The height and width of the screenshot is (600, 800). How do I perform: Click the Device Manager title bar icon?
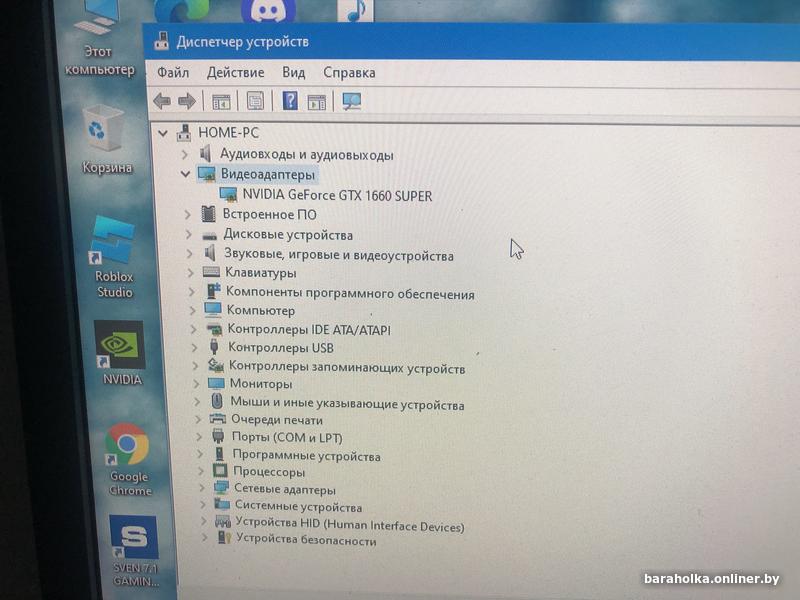[x=162, y=41]
